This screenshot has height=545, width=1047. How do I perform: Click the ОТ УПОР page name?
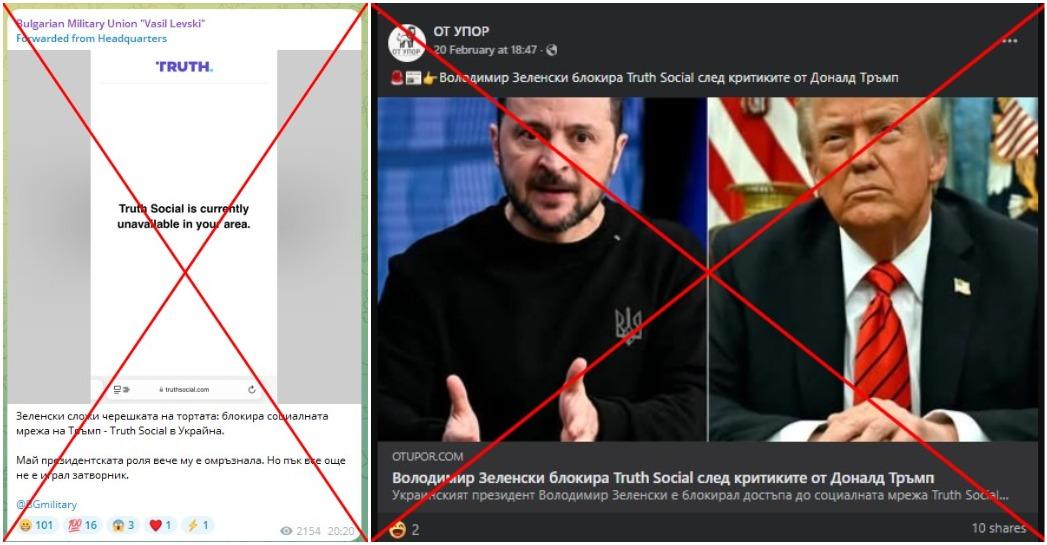coord(461,31)
